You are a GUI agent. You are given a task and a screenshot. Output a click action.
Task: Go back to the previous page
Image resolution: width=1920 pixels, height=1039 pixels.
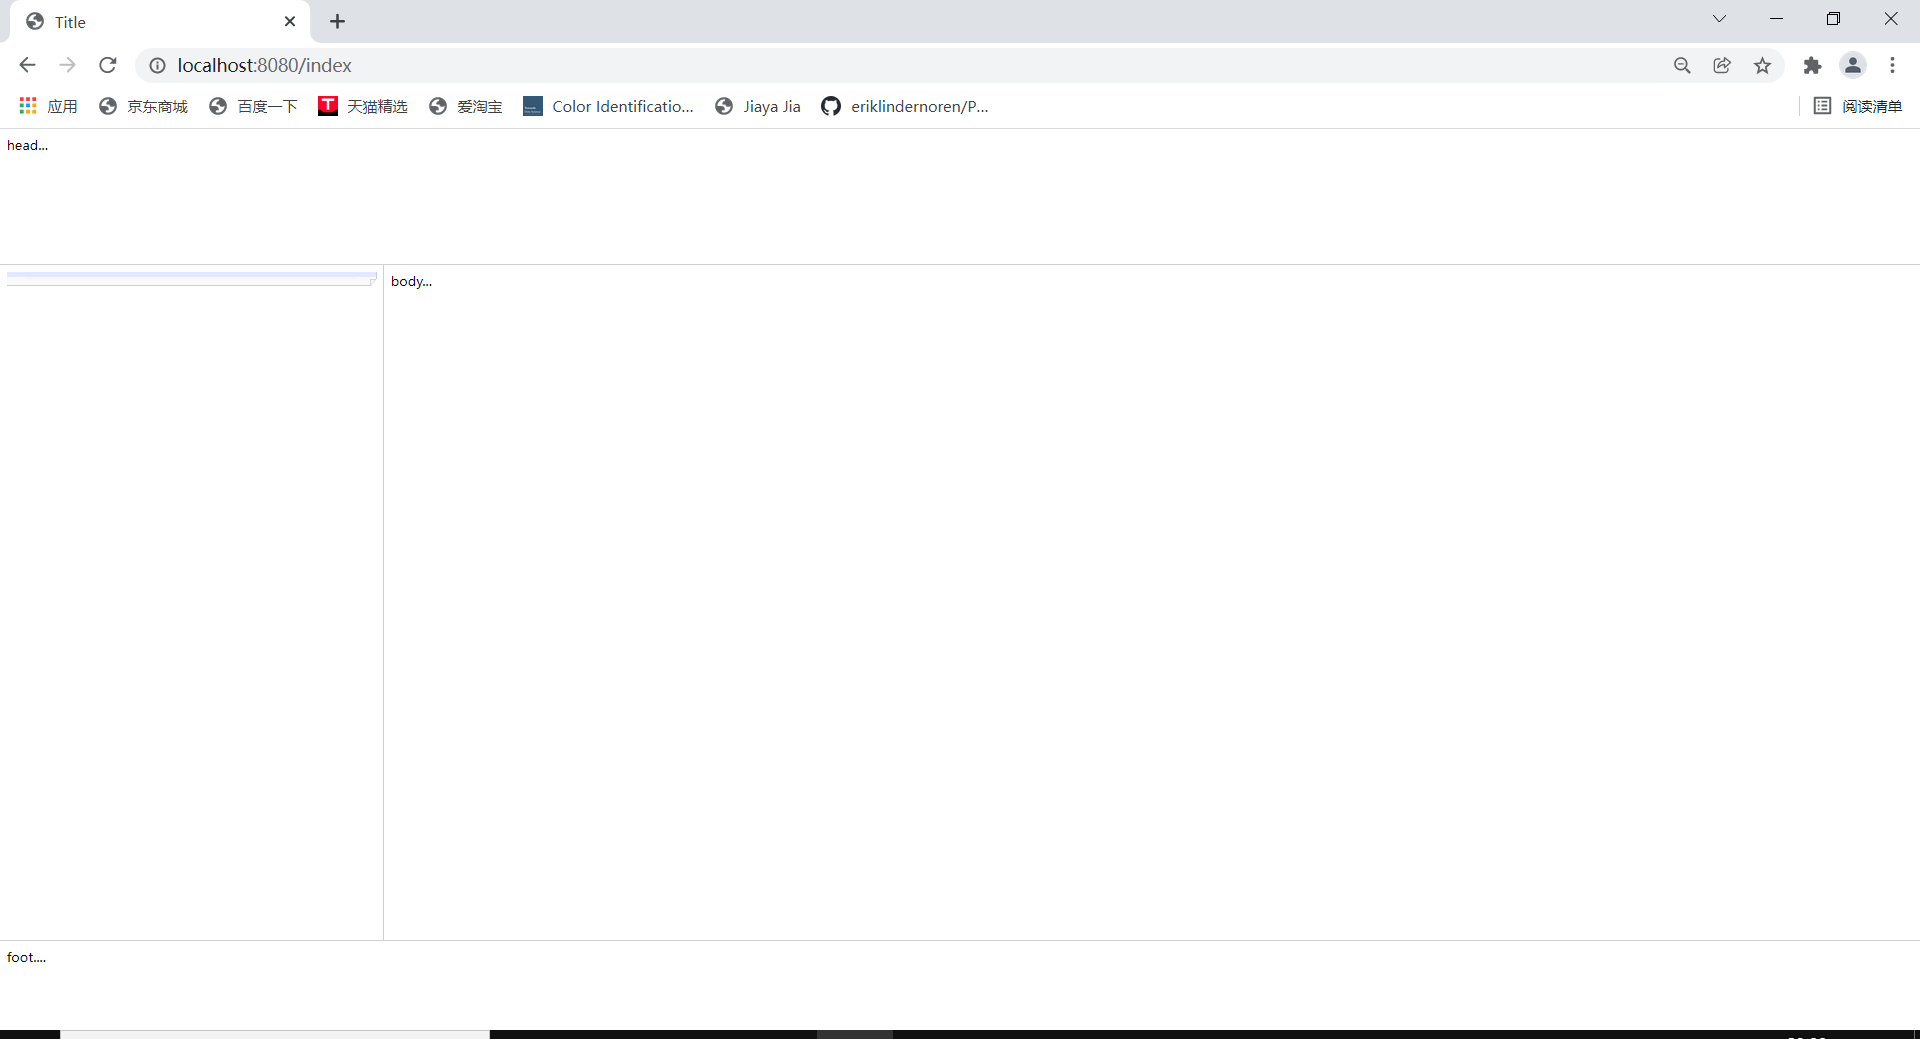click(x=27, y=65)
